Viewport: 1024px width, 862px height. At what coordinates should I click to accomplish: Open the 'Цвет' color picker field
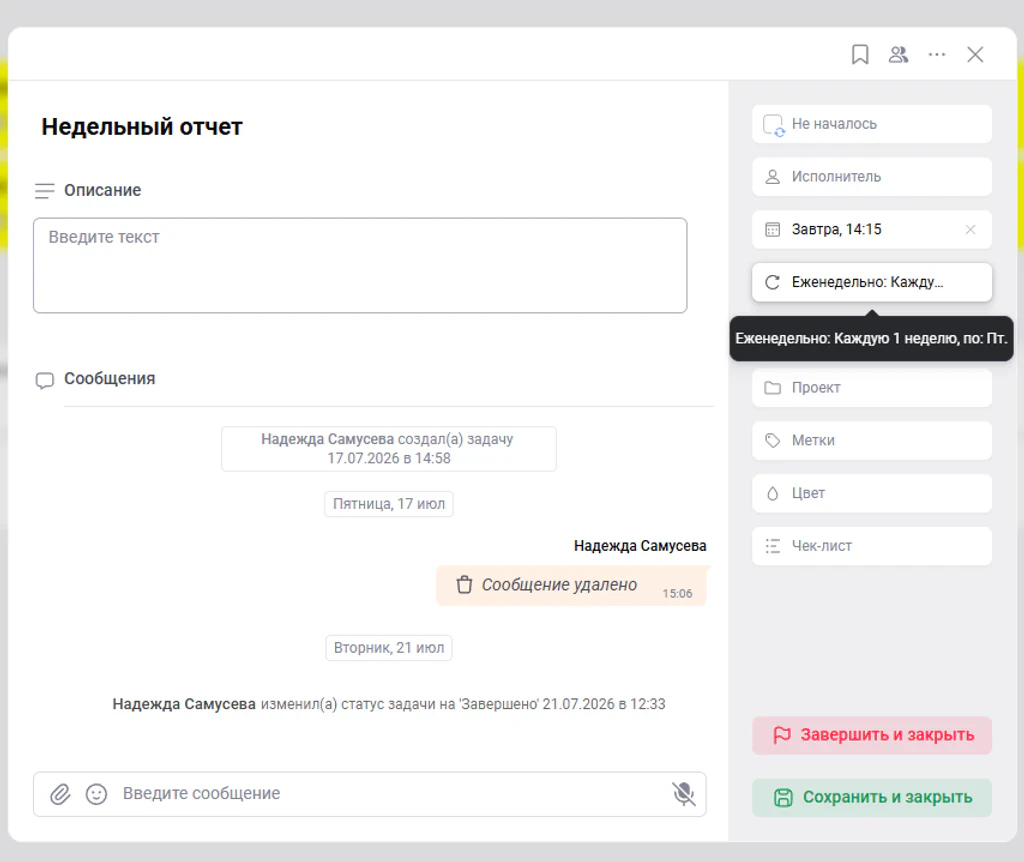click(x=872, y=494)
